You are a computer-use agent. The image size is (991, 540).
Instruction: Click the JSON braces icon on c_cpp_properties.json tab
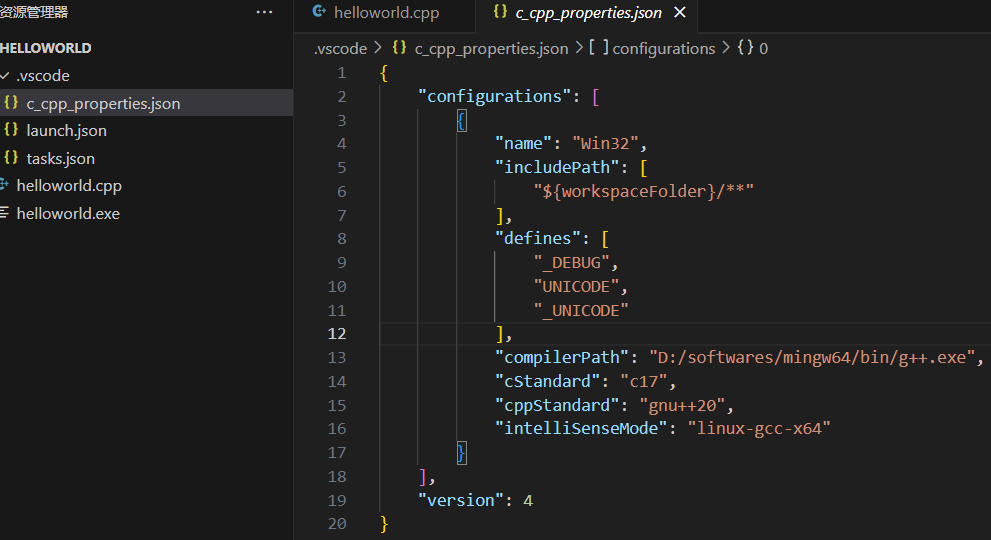[500, 13]
